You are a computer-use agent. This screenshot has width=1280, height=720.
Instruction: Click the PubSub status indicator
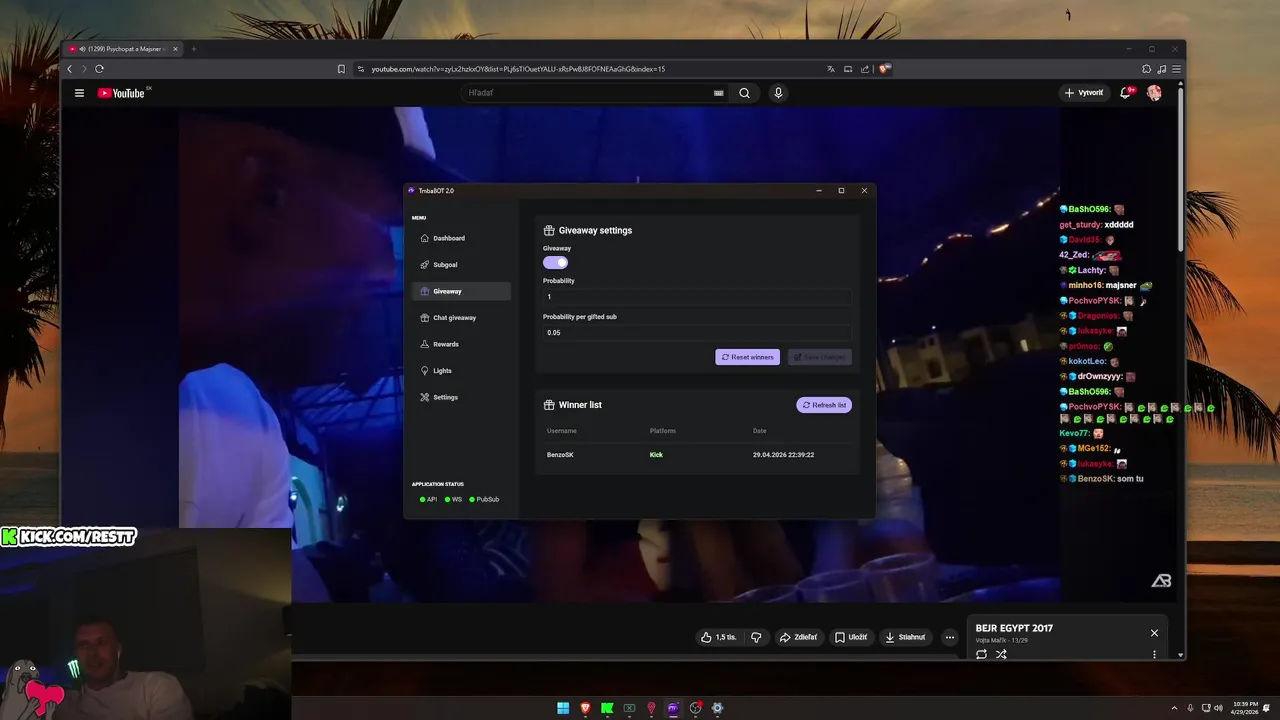point(484,499)
